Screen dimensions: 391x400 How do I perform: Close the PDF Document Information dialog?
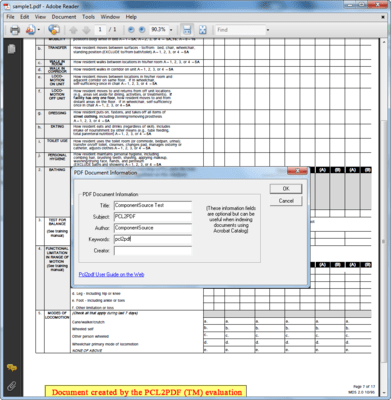(x=297, y=171)
